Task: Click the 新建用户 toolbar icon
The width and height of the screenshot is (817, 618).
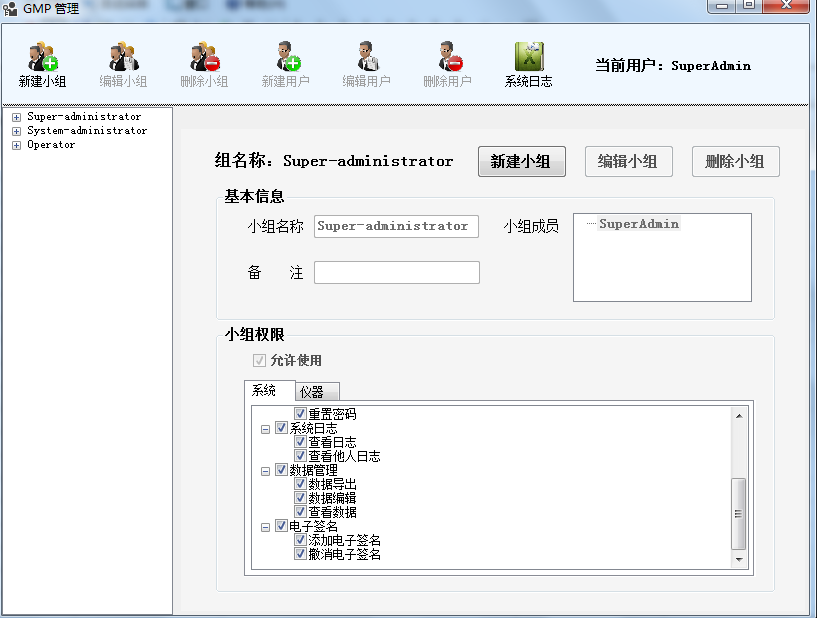Action: tap(285, 58)
